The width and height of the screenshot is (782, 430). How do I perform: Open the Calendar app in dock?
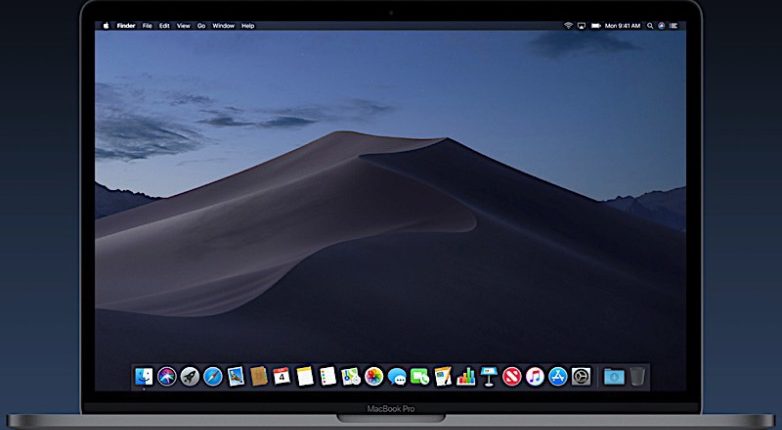(282, 376)
